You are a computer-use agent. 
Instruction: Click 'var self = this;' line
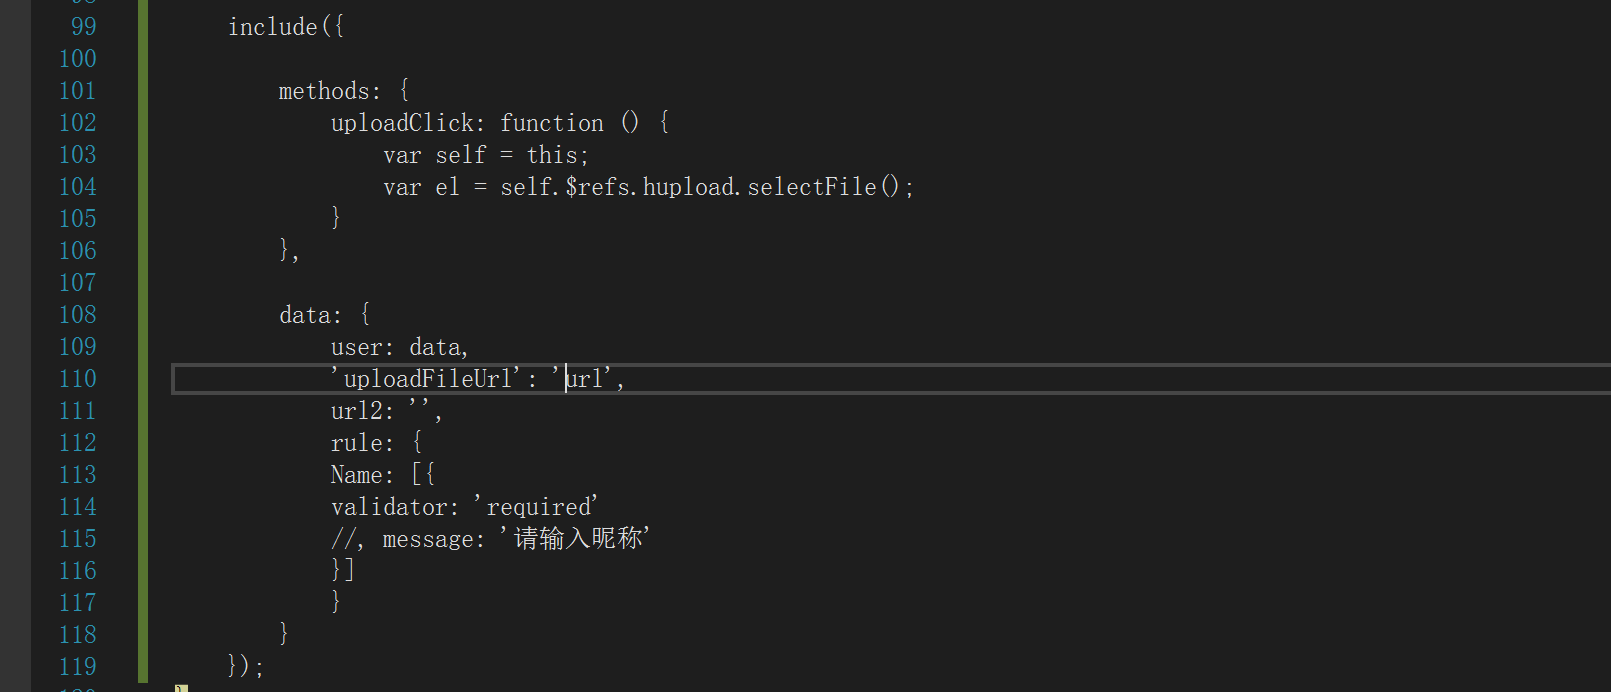pyautogui.click(x=486, y=155)
